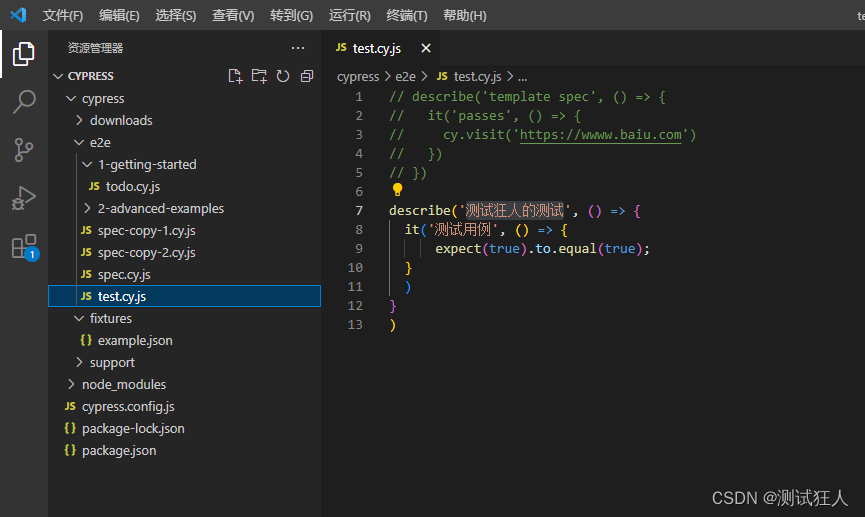Open explorer more actions ellipsis
The height and width of the screenshot is (517, 865).
pyautogui.click(x=298, y=48)
